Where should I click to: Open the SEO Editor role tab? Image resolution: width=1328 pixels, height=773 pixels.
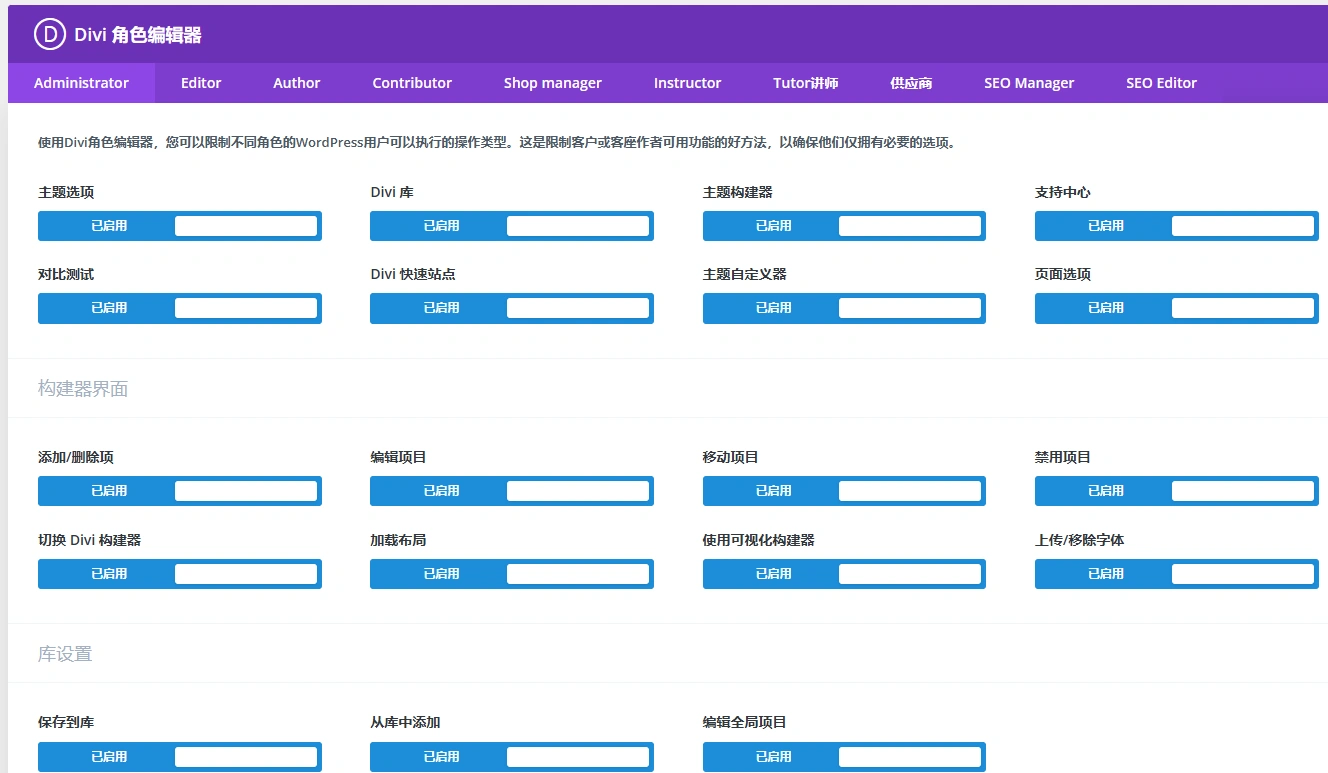pyautogui.click(x=1160, y=83)
